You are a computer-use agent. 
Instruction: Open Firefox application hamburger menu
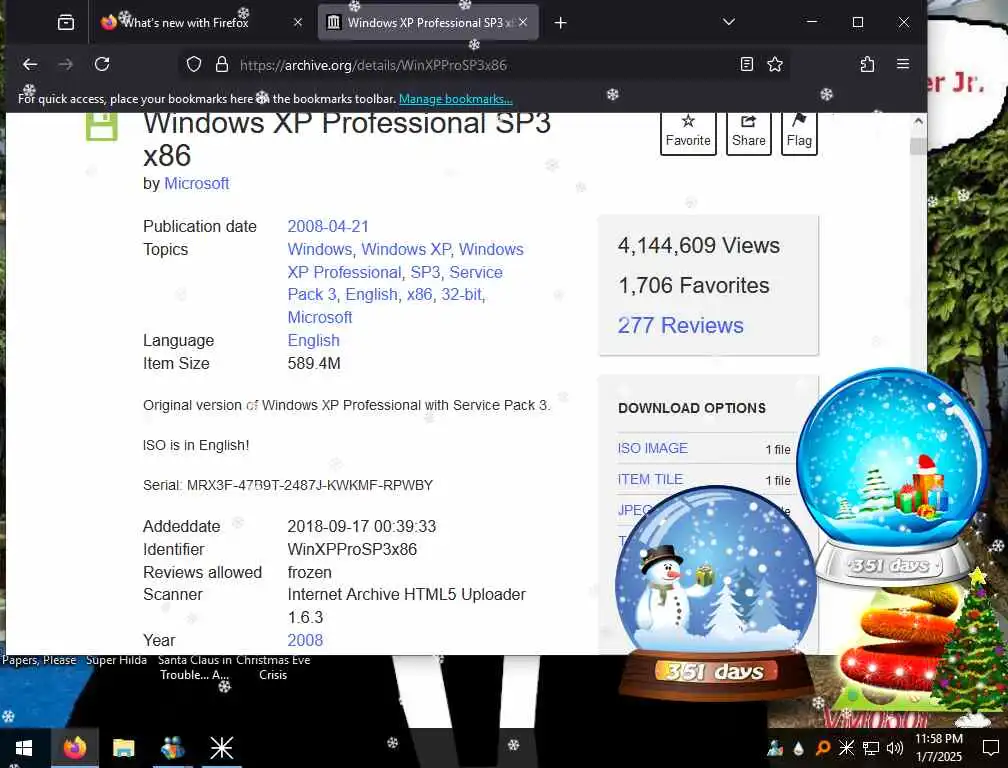pyautogui.click(x=903, y=64)
